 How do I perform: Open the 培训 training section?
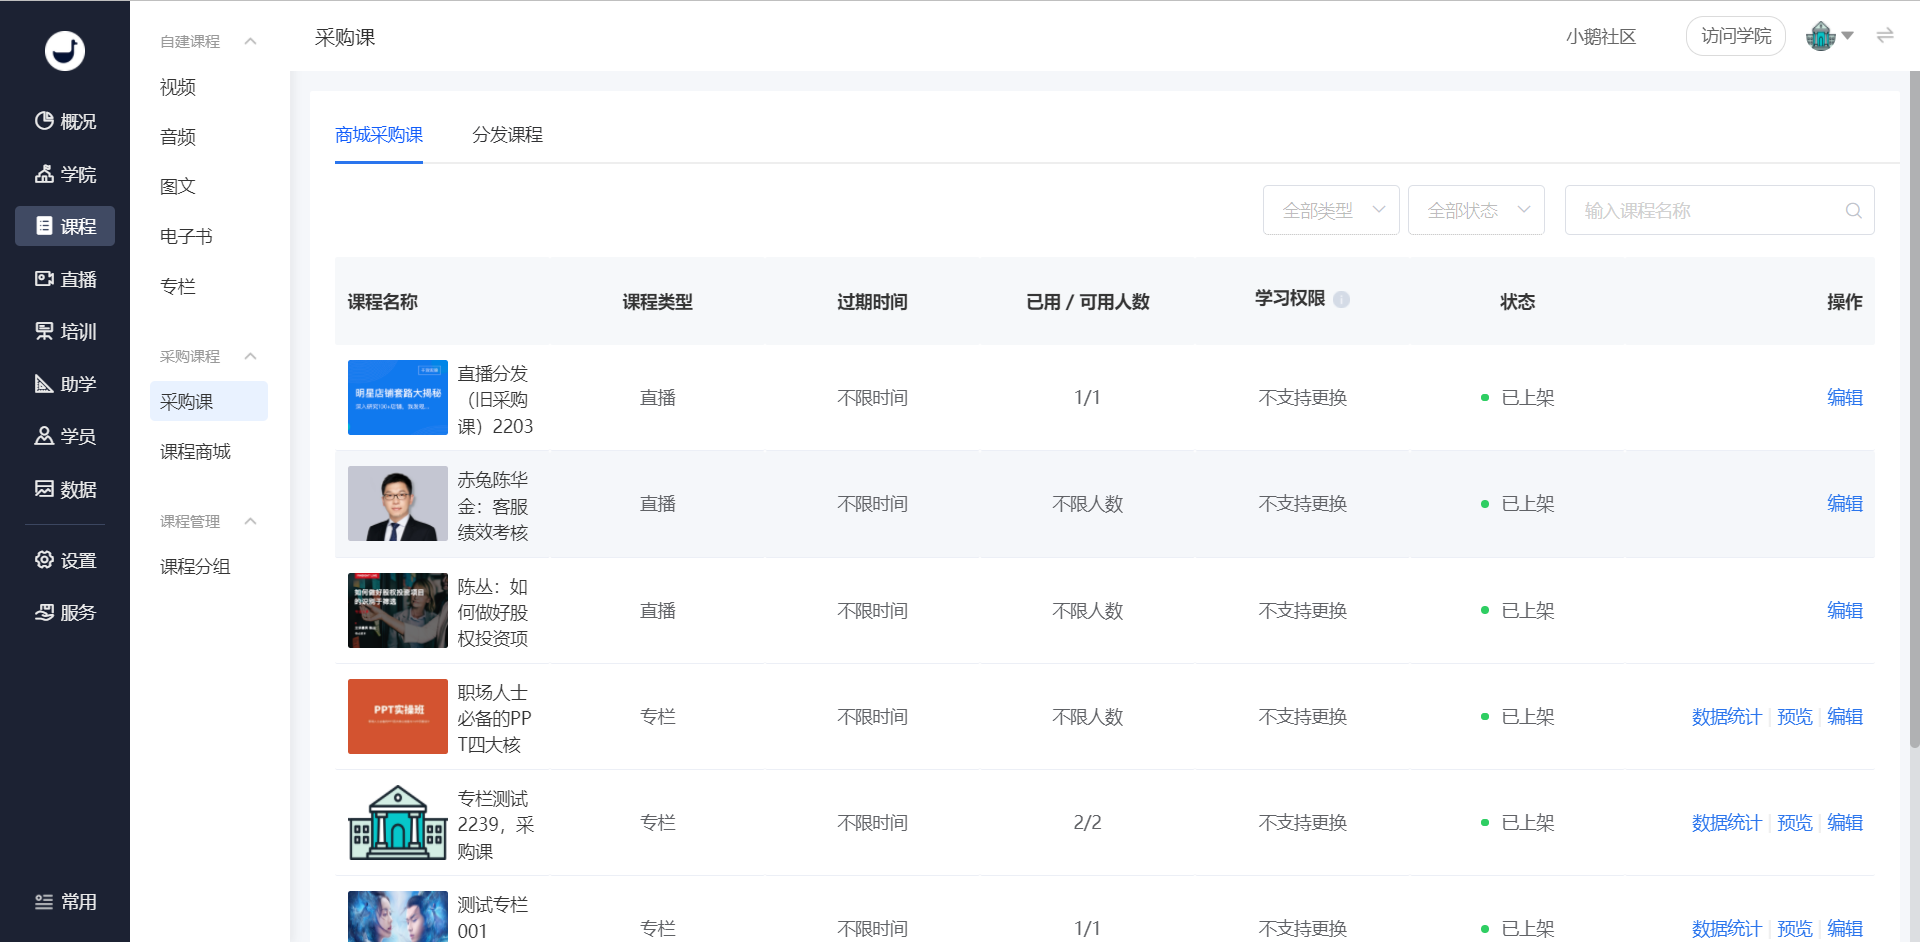coord(65,331)
